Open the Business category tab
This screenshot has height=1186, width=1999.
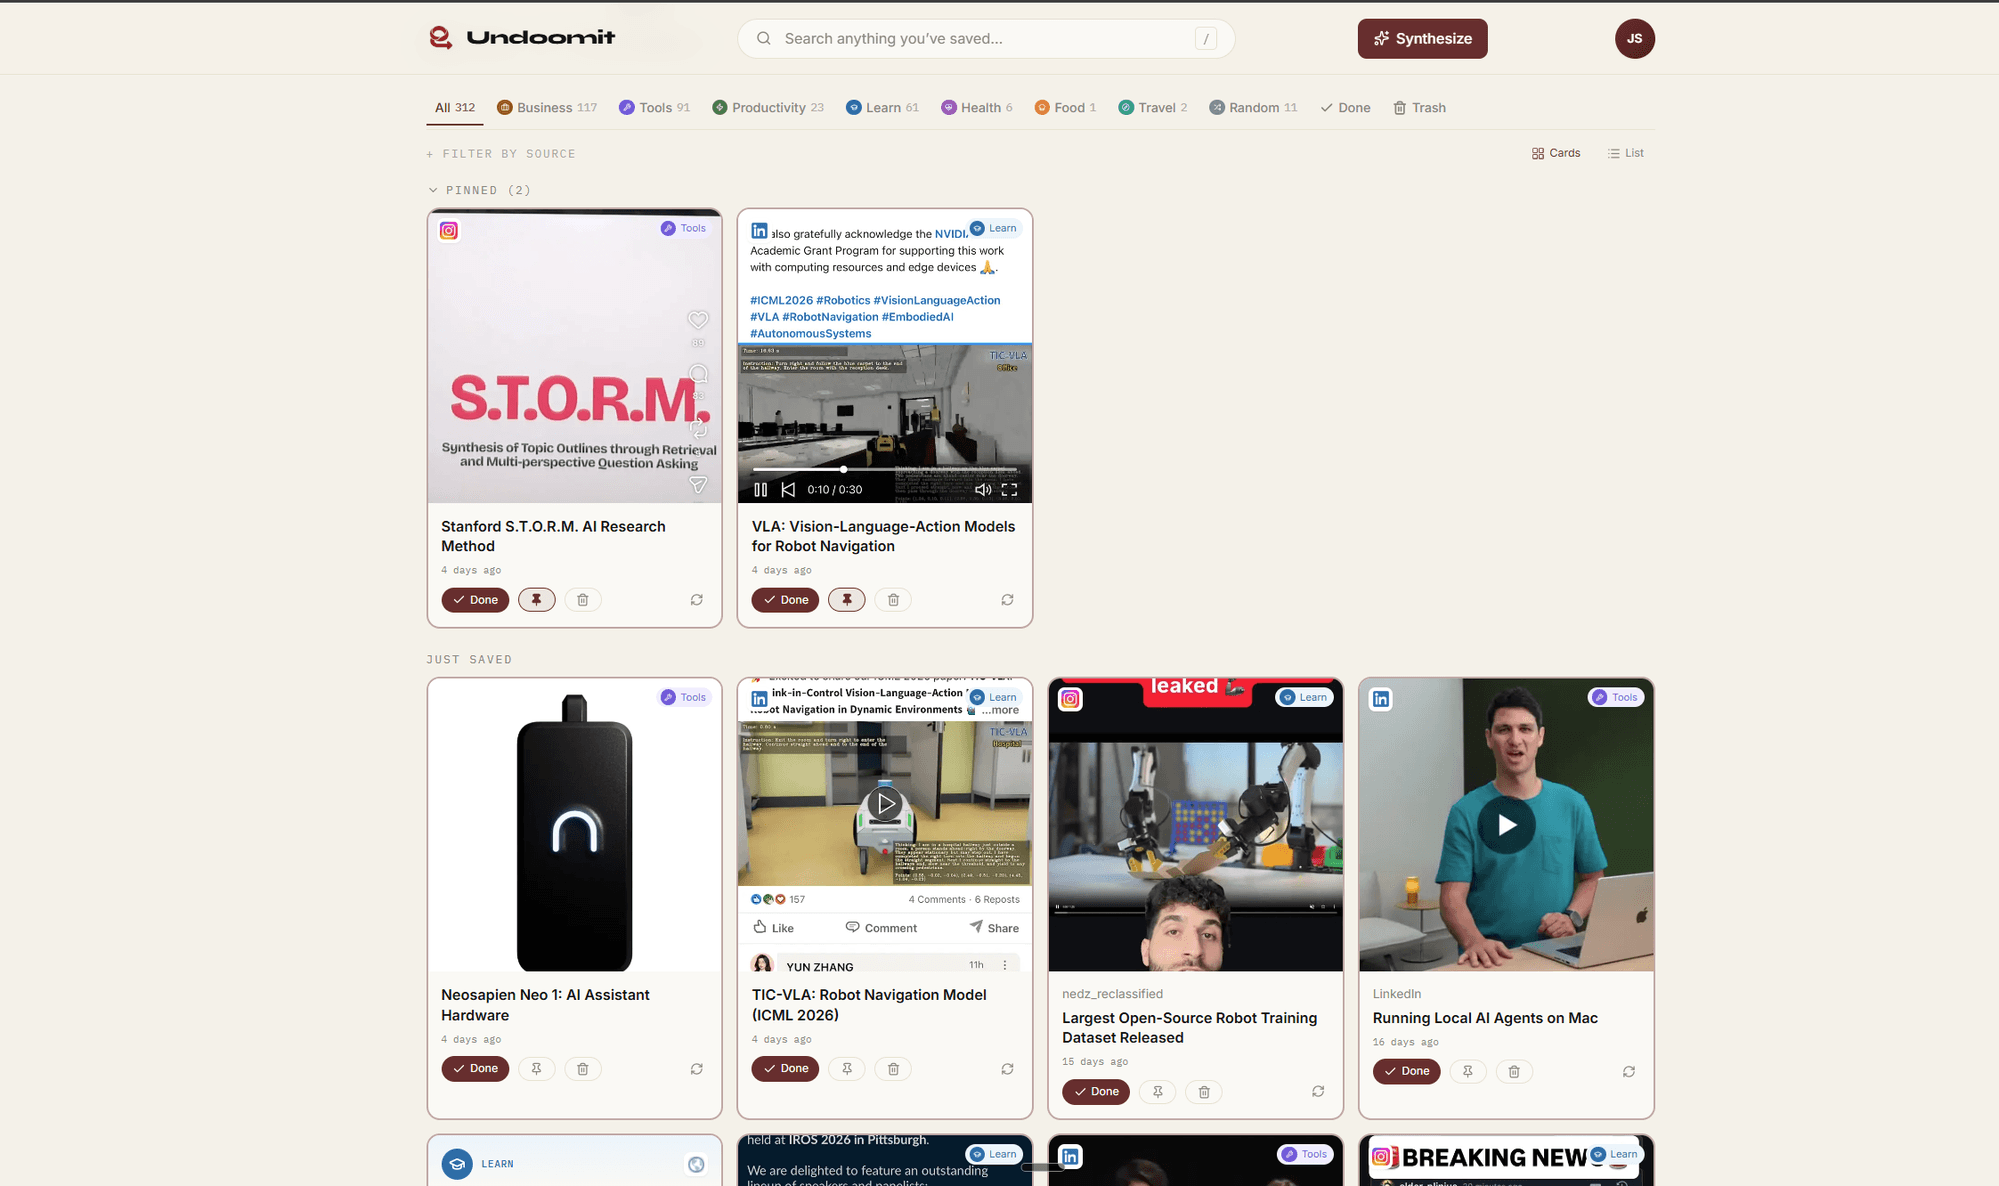[547, 108]
